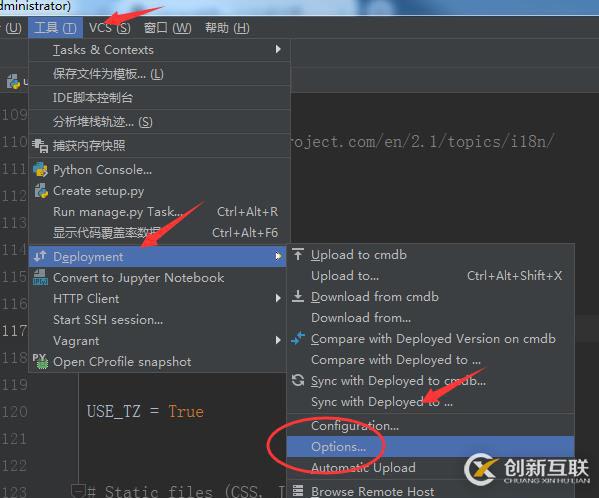Click the Compare with Deployed Version icon
Image resolution: width=599 pixels, height=498 pixels.
point(298,338)
